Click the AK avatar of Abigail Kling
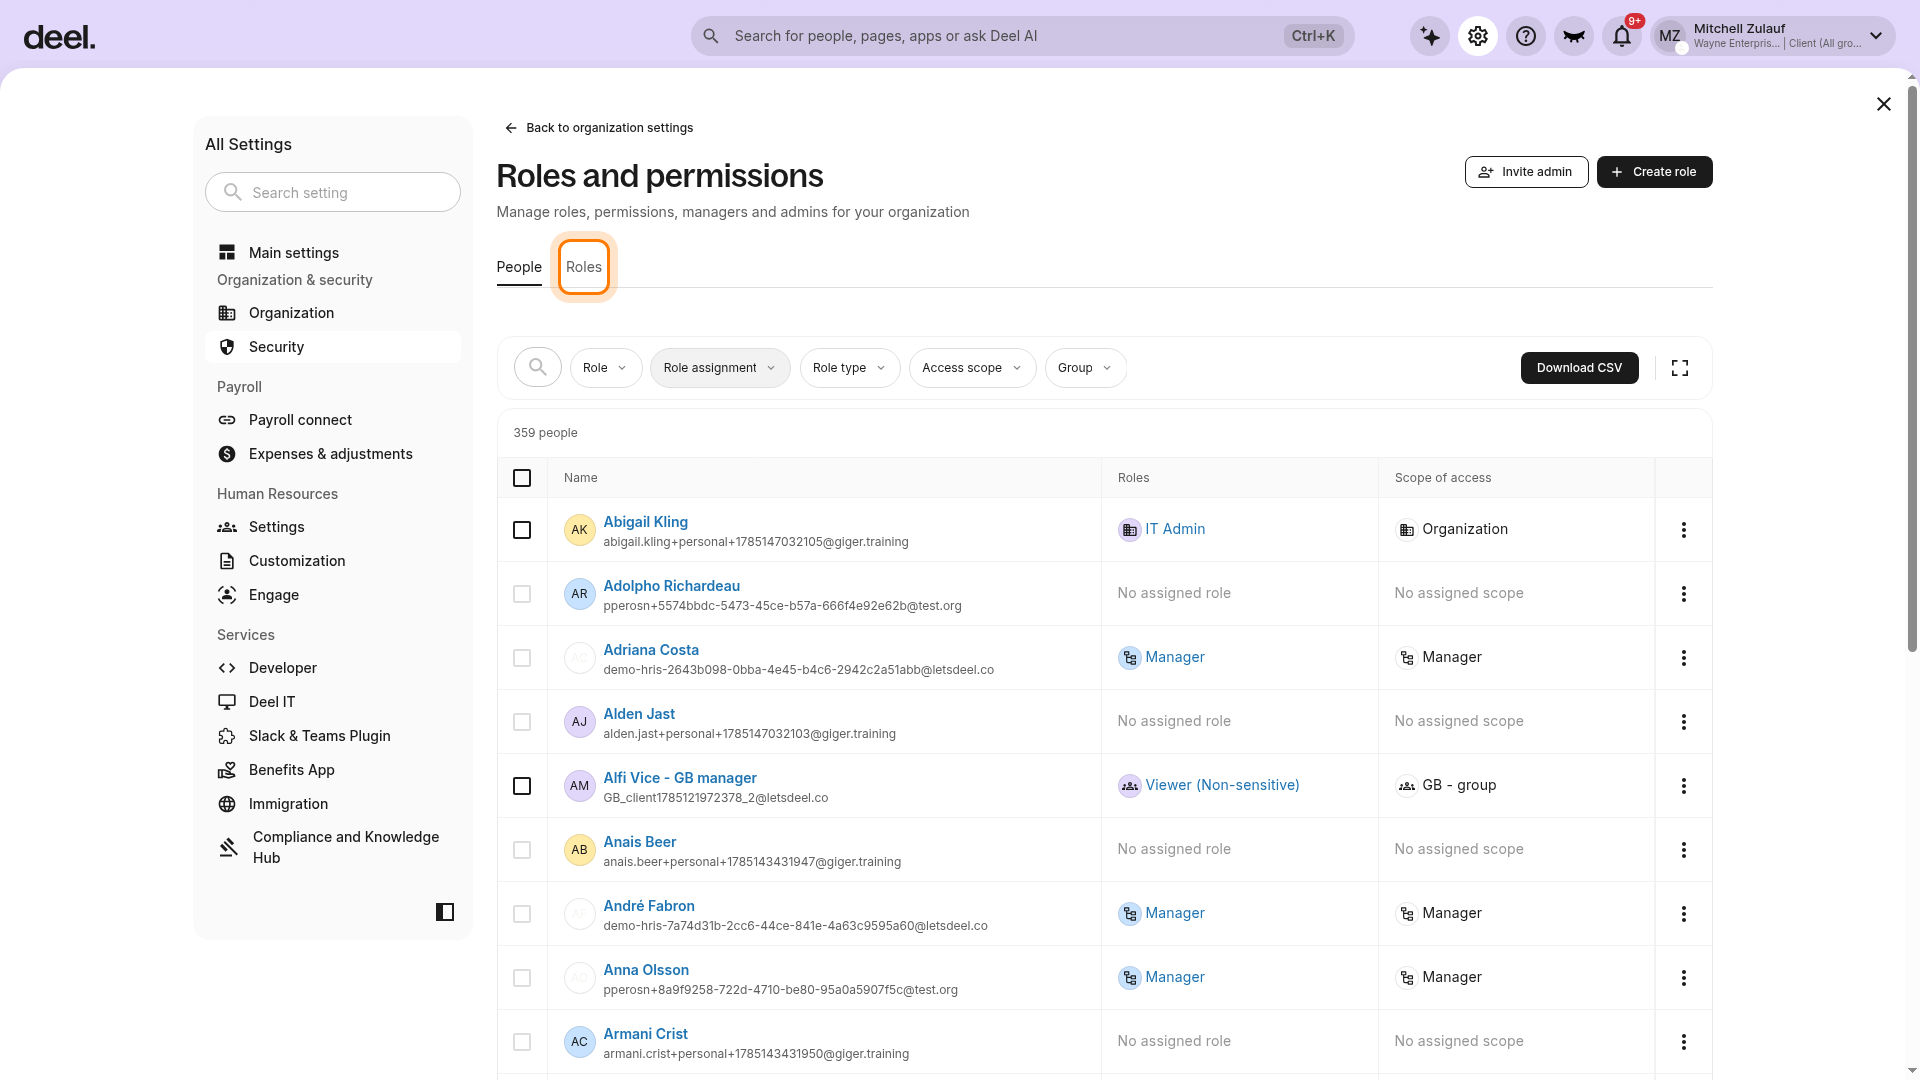Screen dimensions: 1920x1080 point(580,530)
